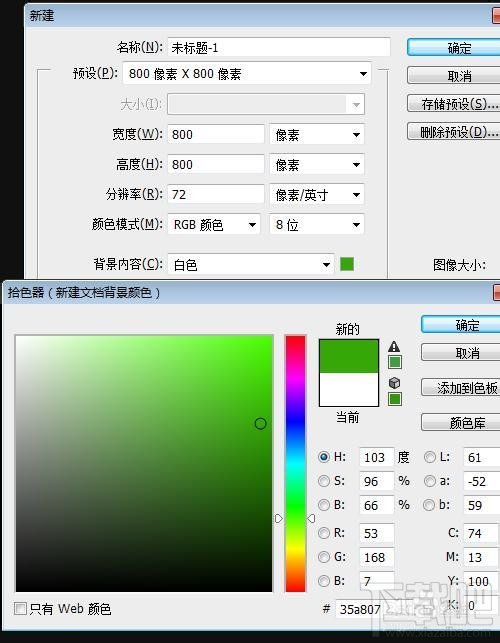Click the 拾色器 dialog title text
This screenshot has height=643, width=500.
(x=84, y=293)
